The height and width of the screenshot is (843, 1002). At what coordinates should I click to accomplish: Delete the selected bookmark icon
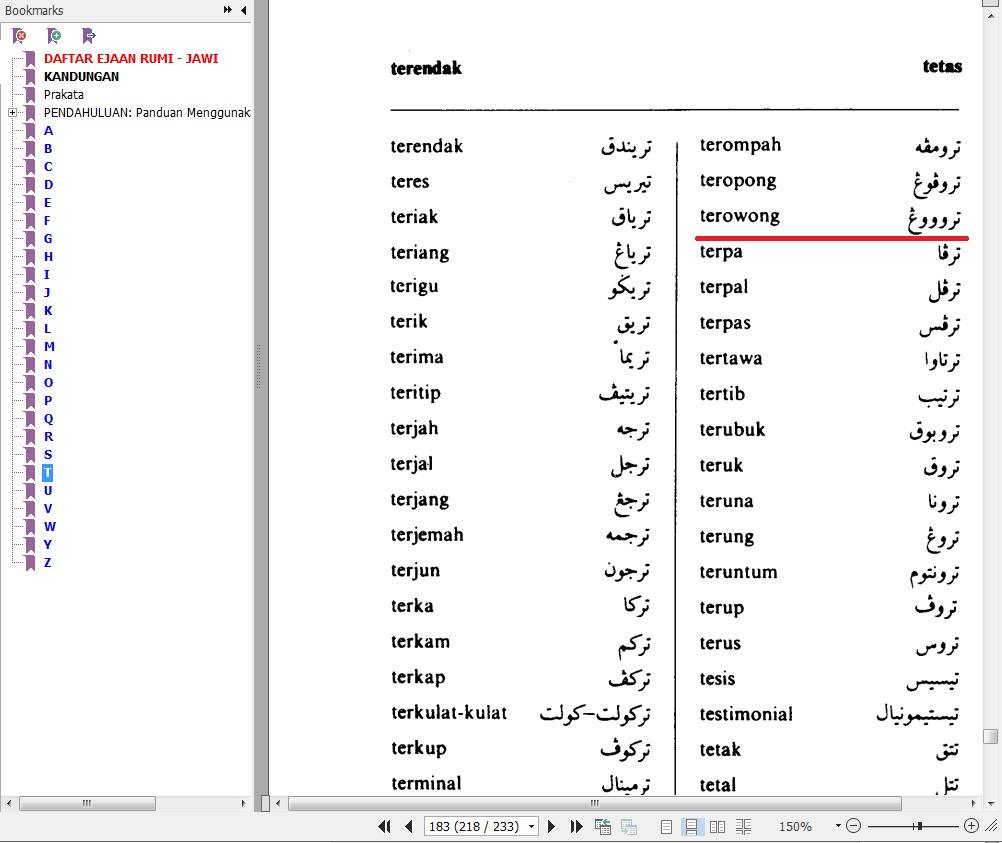coord(19,36)
